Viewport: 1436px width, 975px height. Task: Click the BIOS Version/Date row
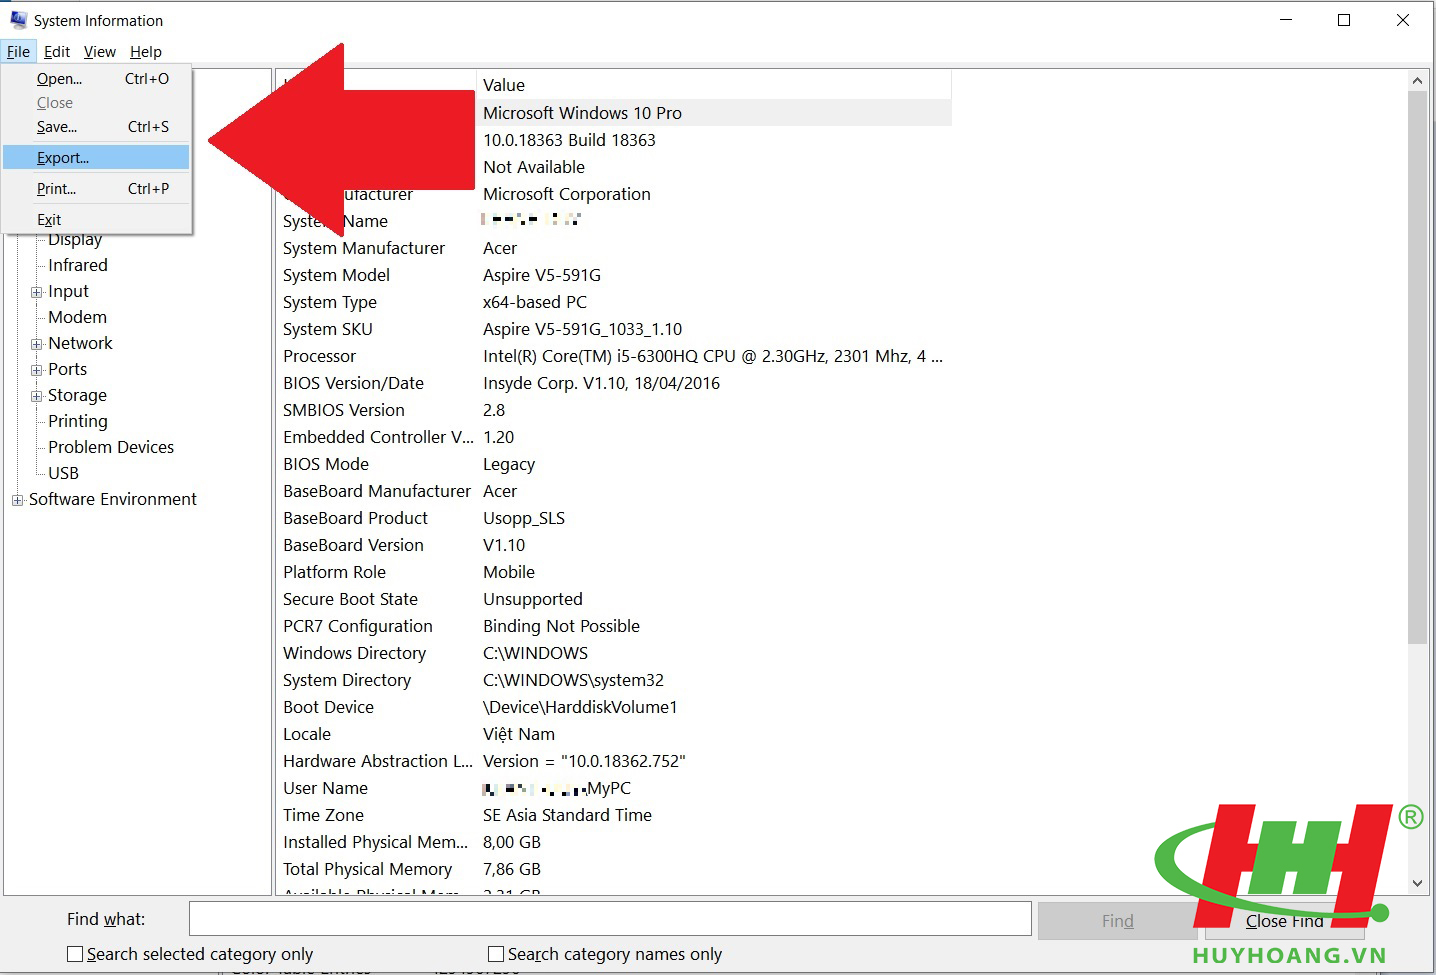coord(614,383)
